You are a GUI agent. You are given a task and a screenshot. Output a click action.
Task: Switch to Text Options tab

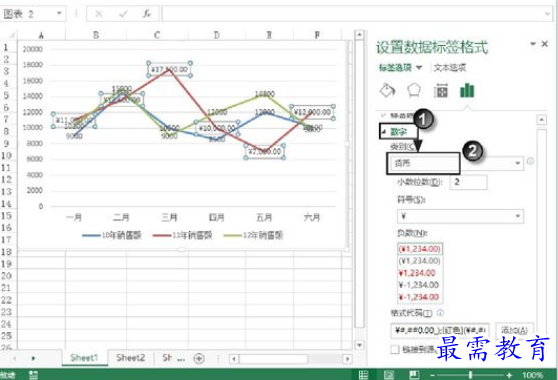pos(450,68)
